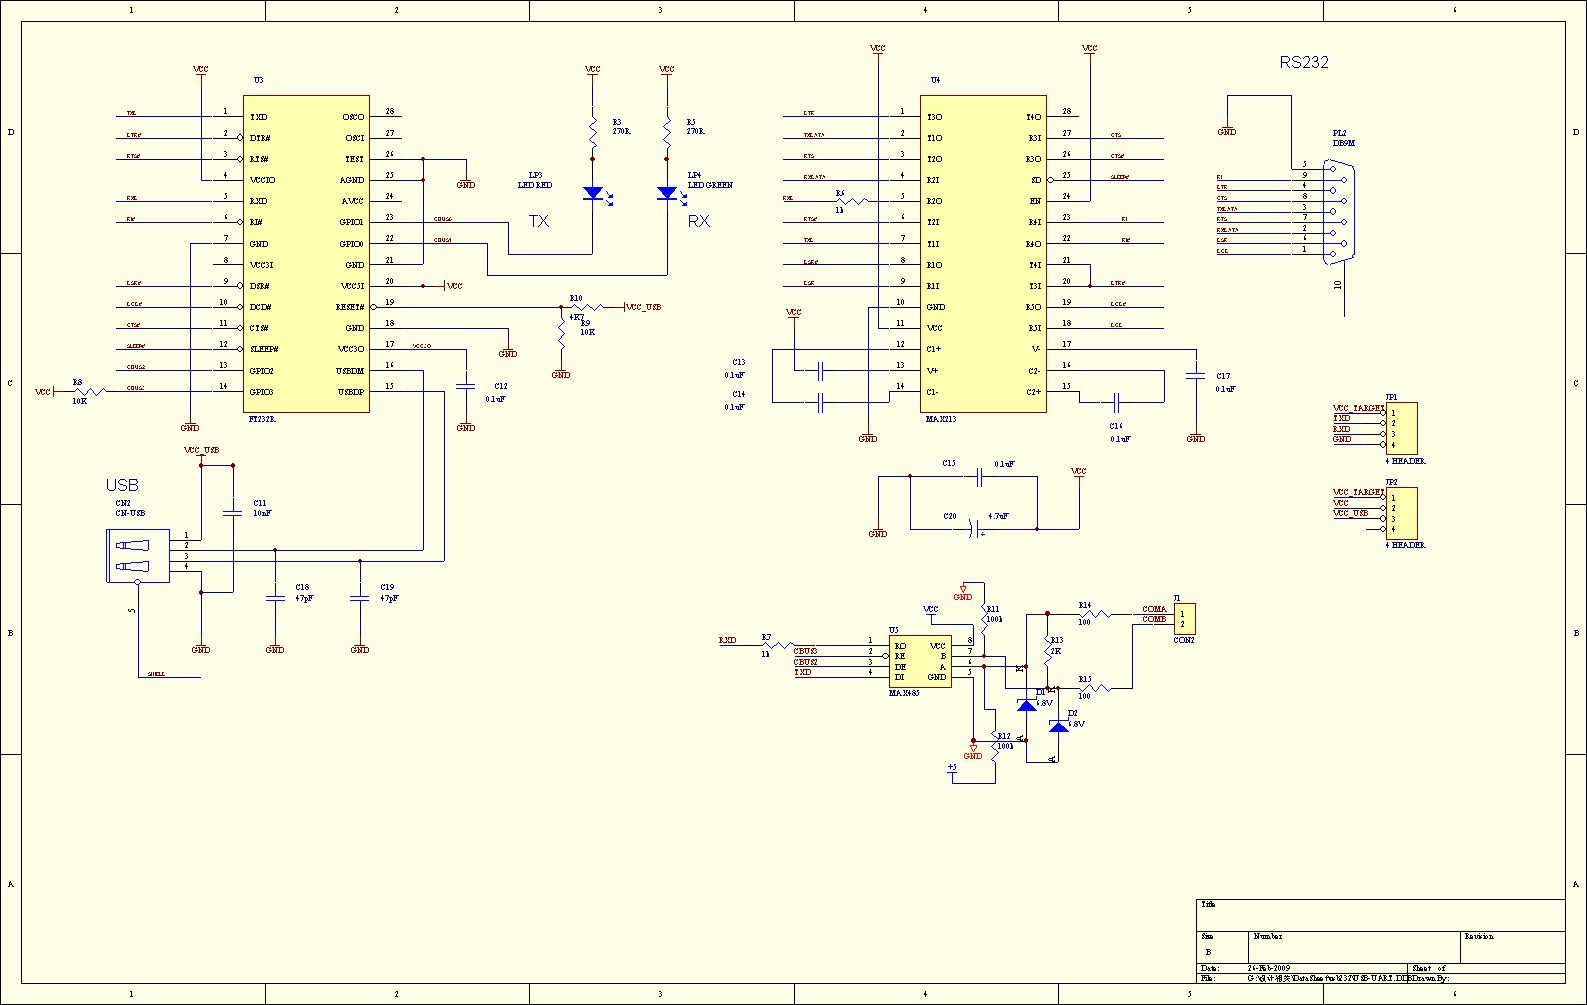Screen dimensions: 1587x1005
Task: Select the VCC_USB net label beside R10
Action: coord(645,307)
